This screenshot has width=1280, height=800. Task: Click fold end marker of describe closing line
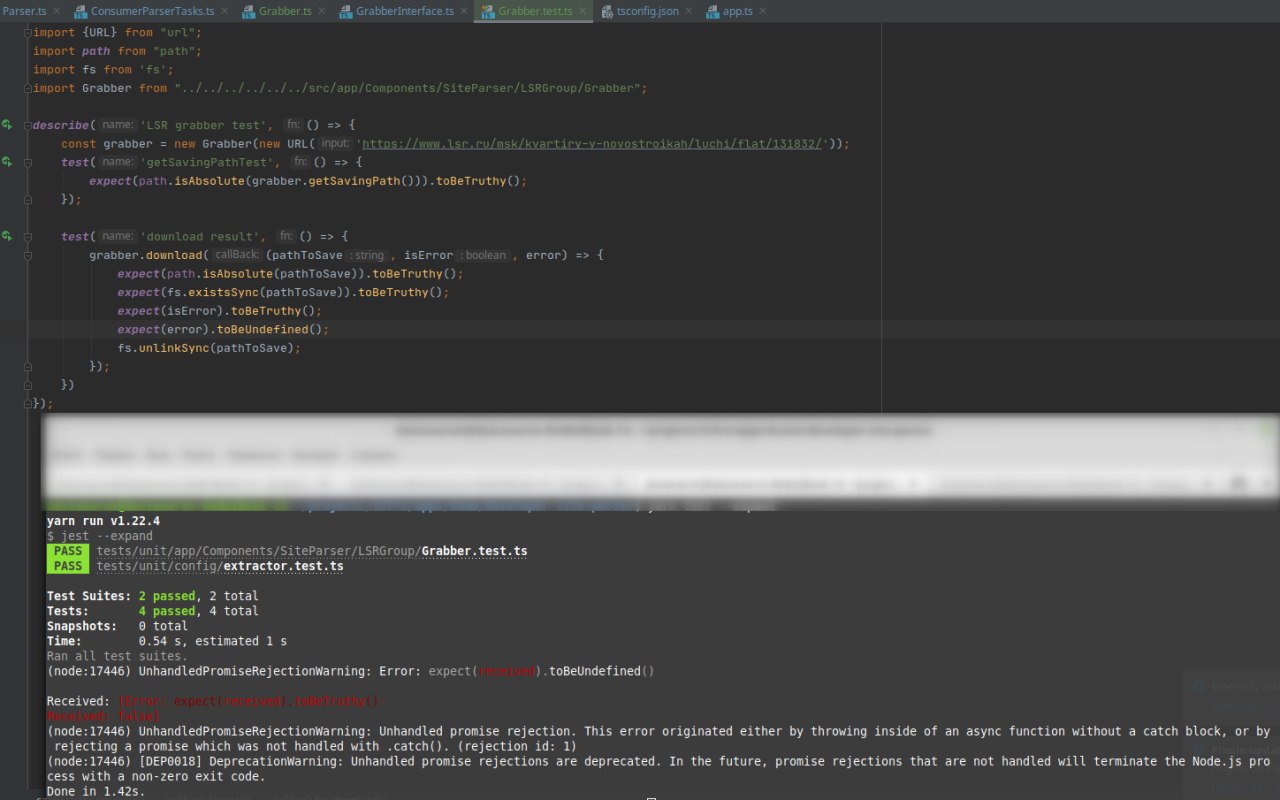tap(28, 404)
